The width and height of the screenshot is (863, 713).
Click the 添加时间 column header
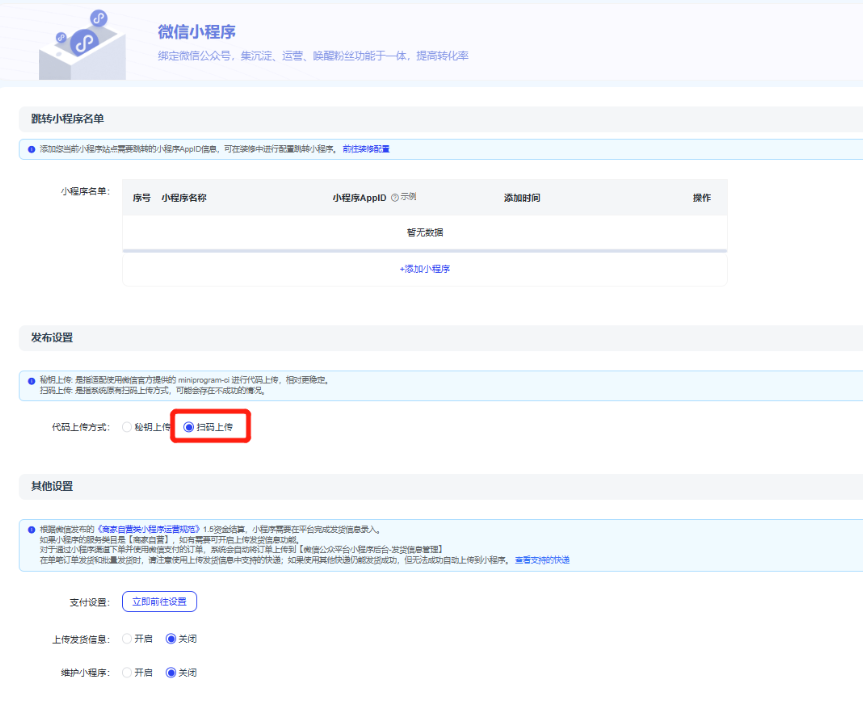522,198
